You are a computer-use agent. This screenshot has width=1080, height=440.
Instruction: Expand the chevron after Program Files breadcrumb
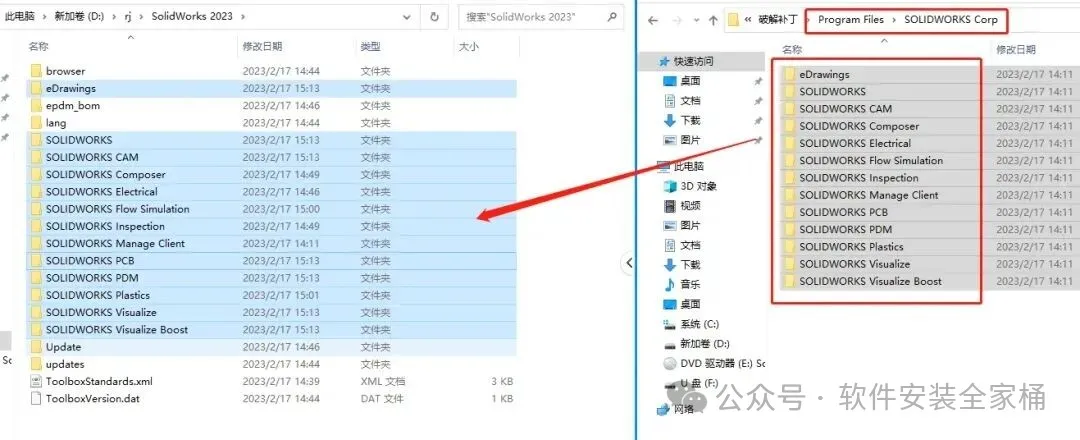click(894, 20)
